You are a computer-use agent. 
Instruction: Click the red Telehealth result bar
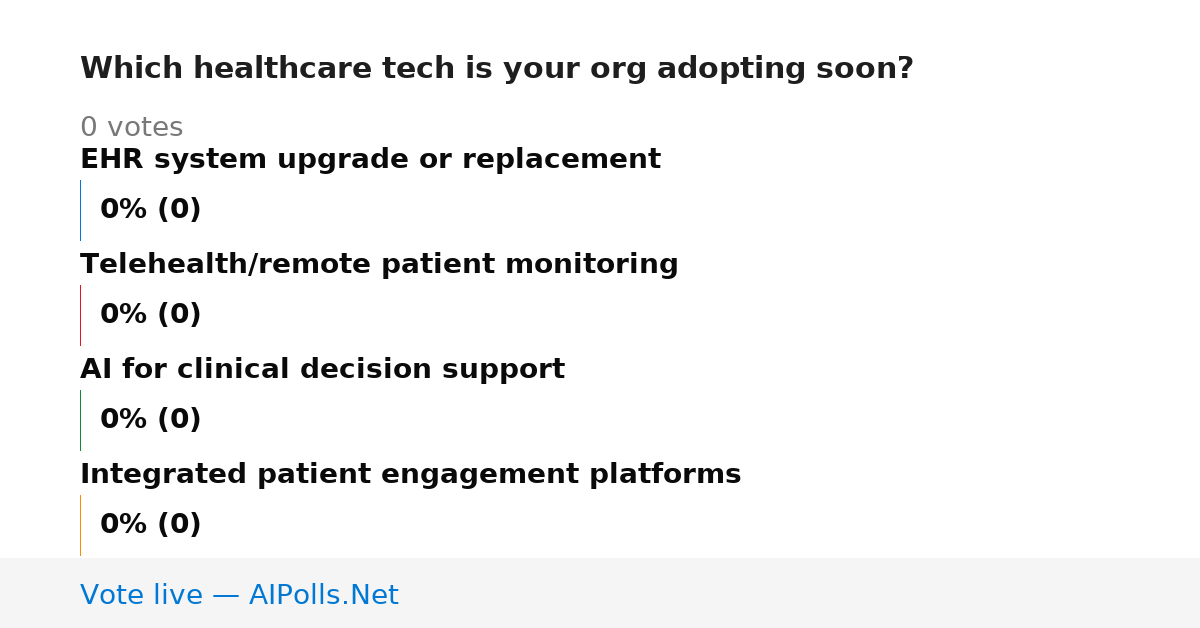81,315
